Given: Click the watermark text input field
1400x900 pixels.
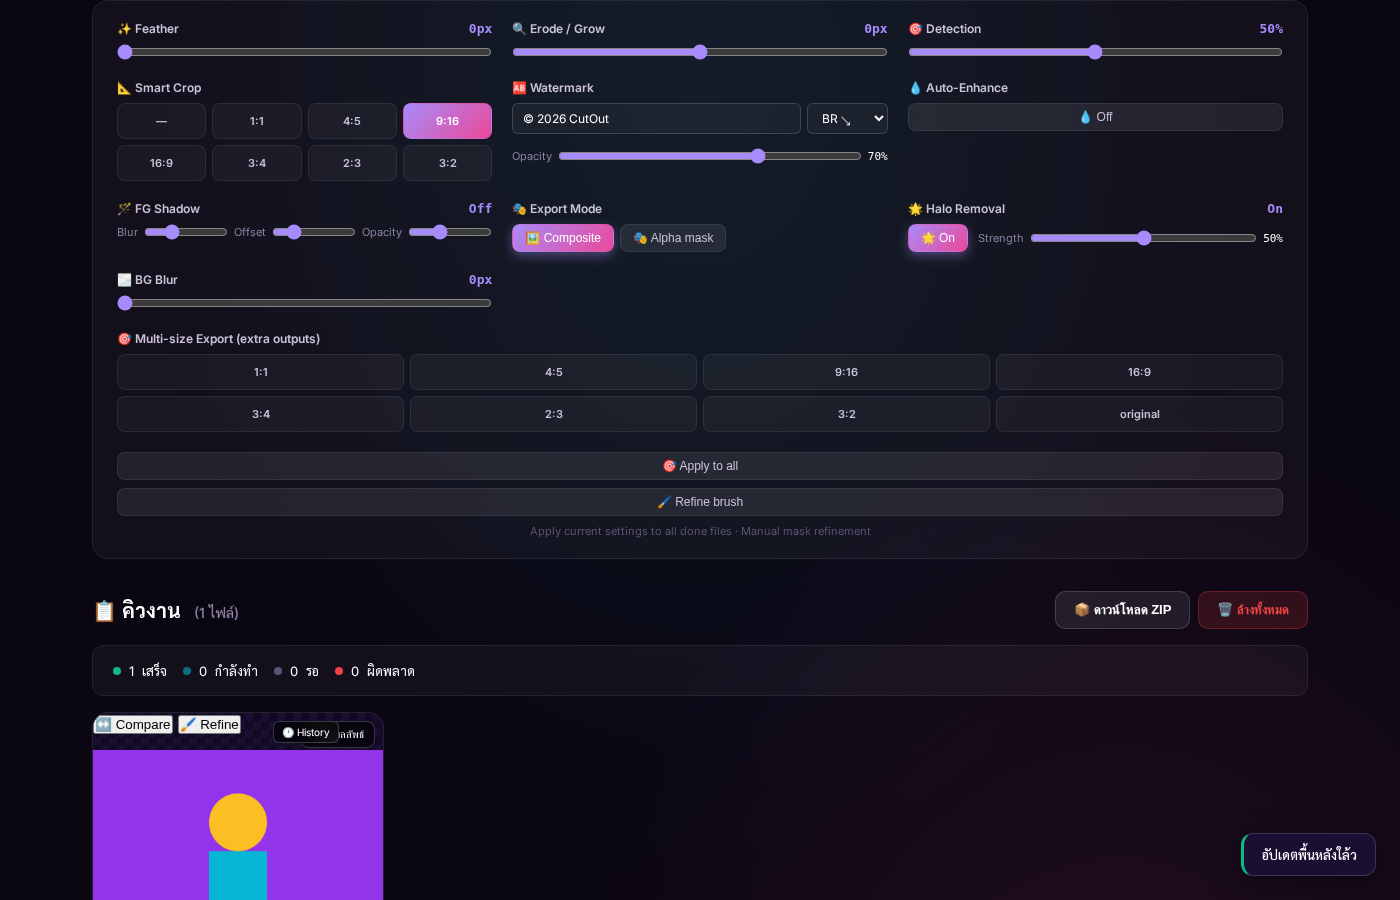Looking at the screenshot, I should 656,119.
